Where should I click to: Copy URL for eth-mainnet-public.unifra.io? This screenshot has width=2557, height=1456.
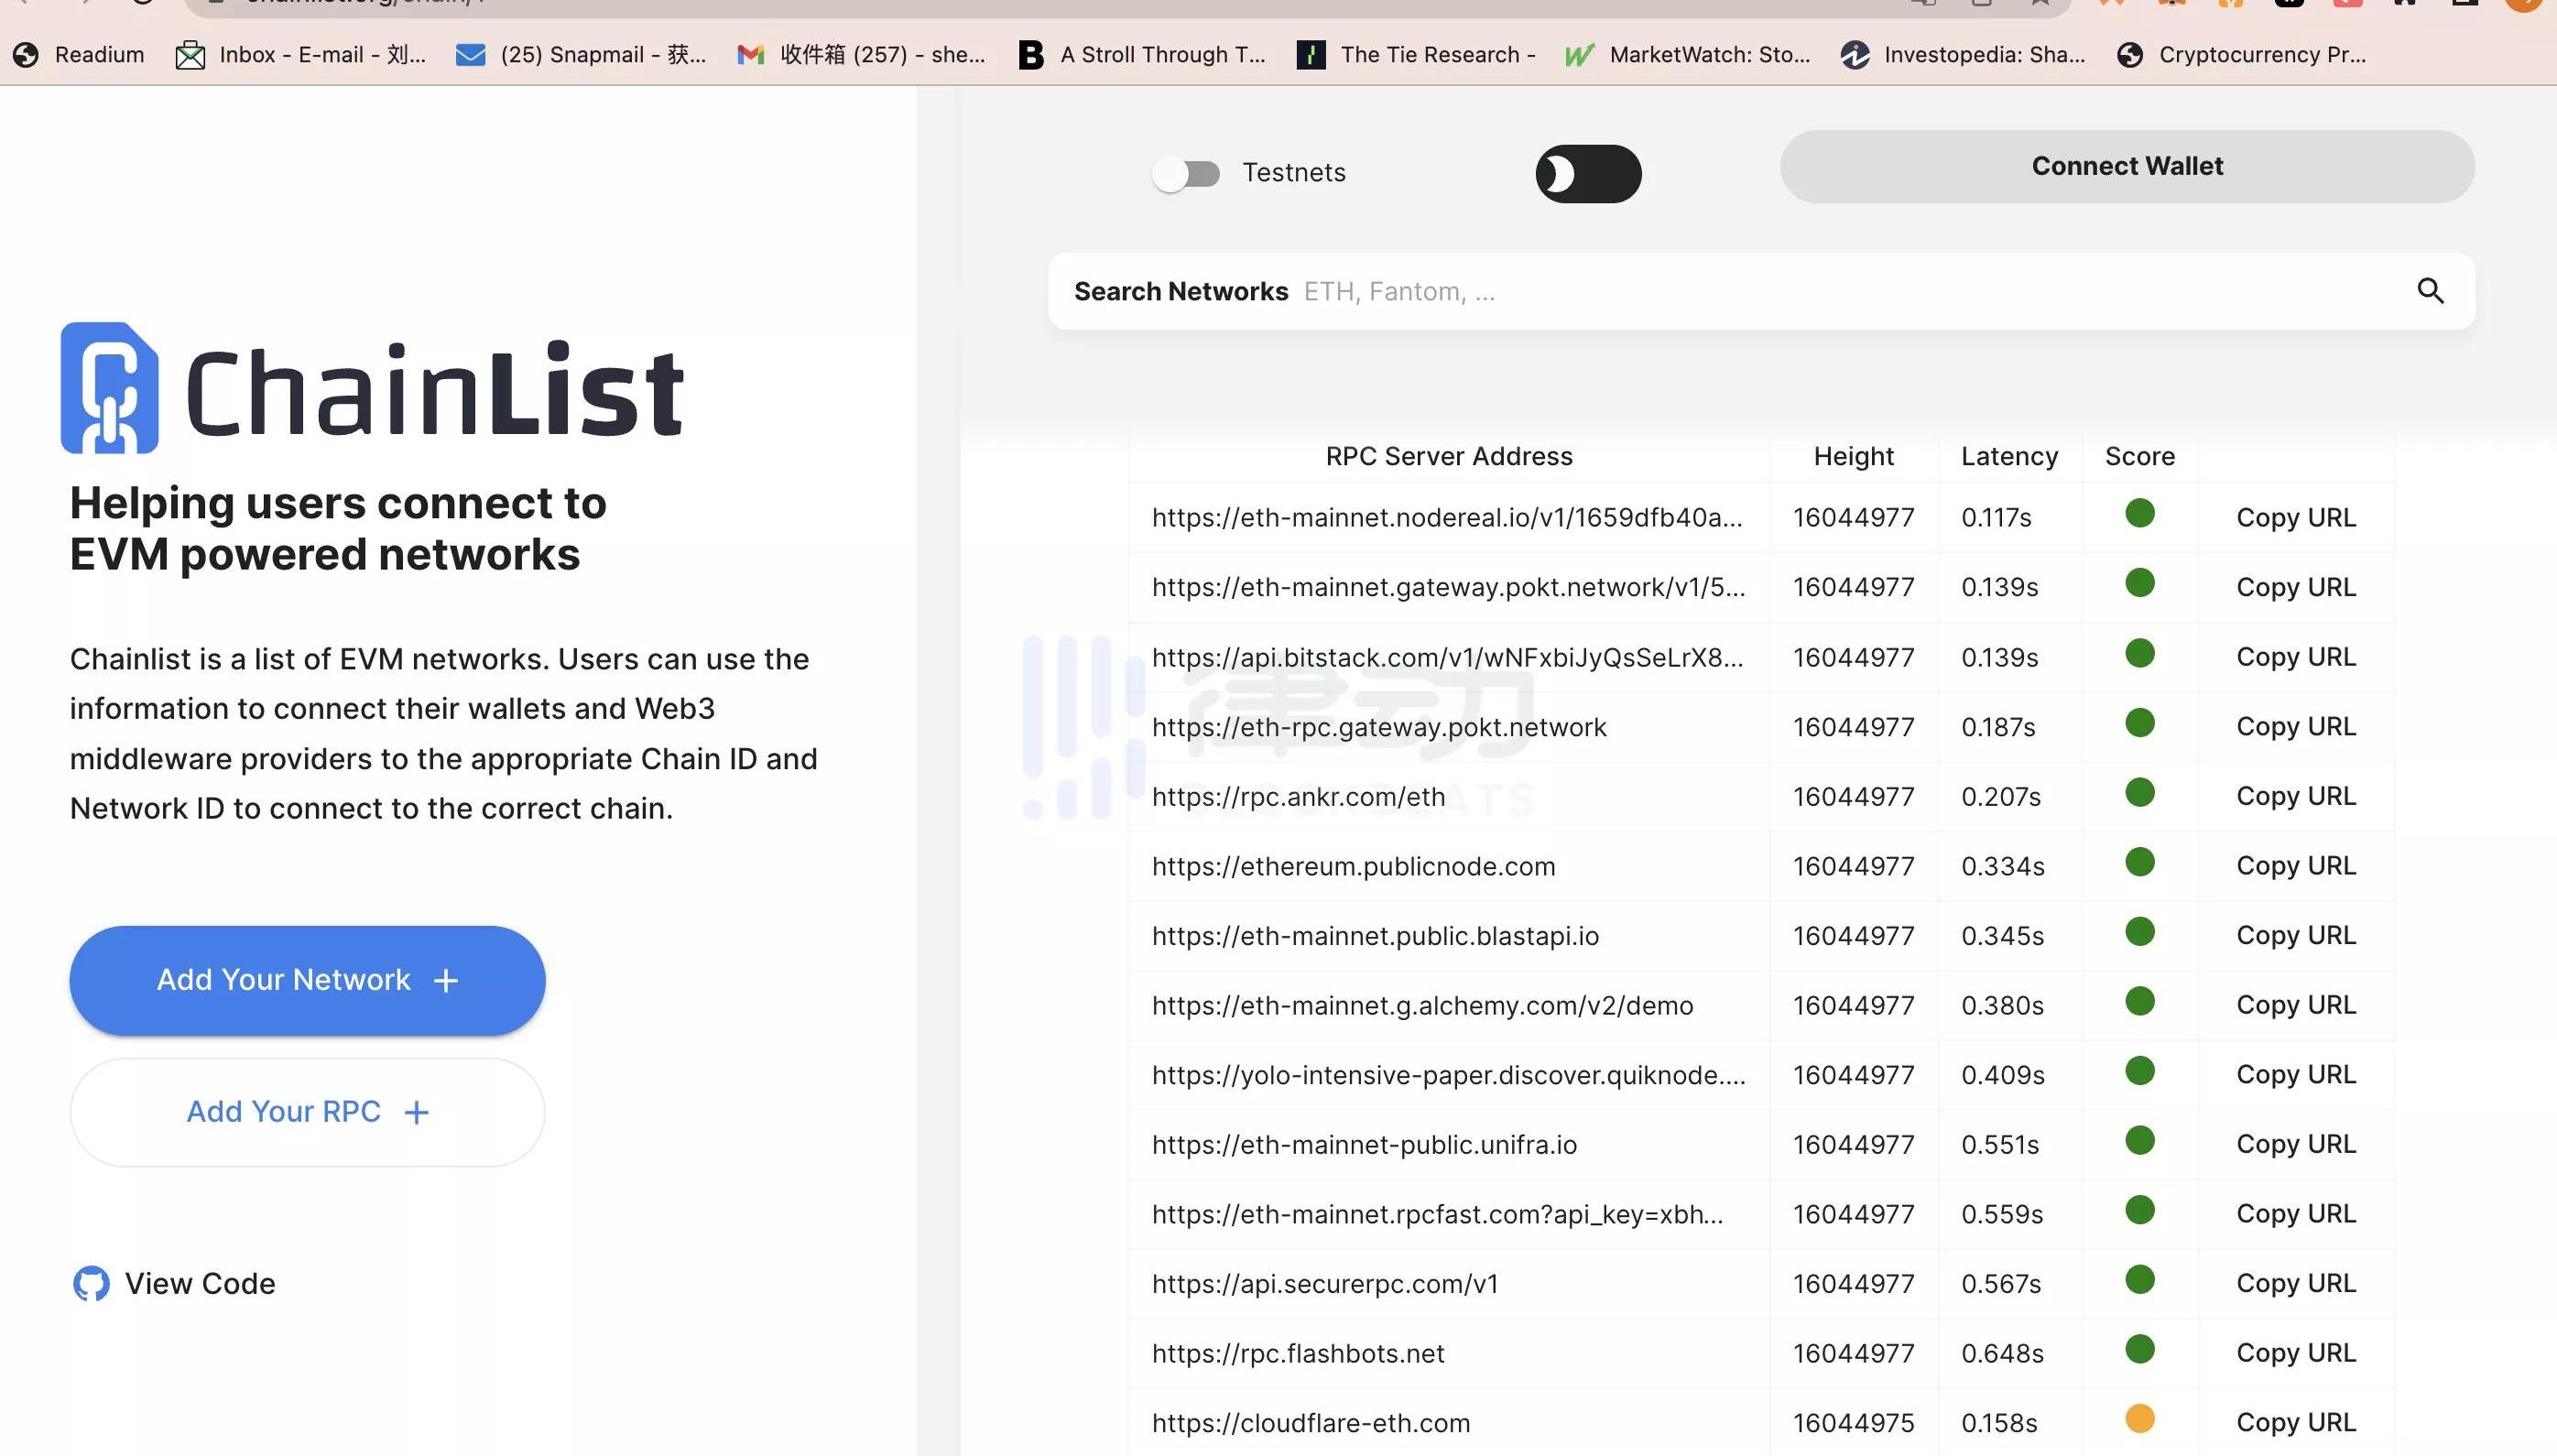pyautogui.click(x=2296, y=1144)
